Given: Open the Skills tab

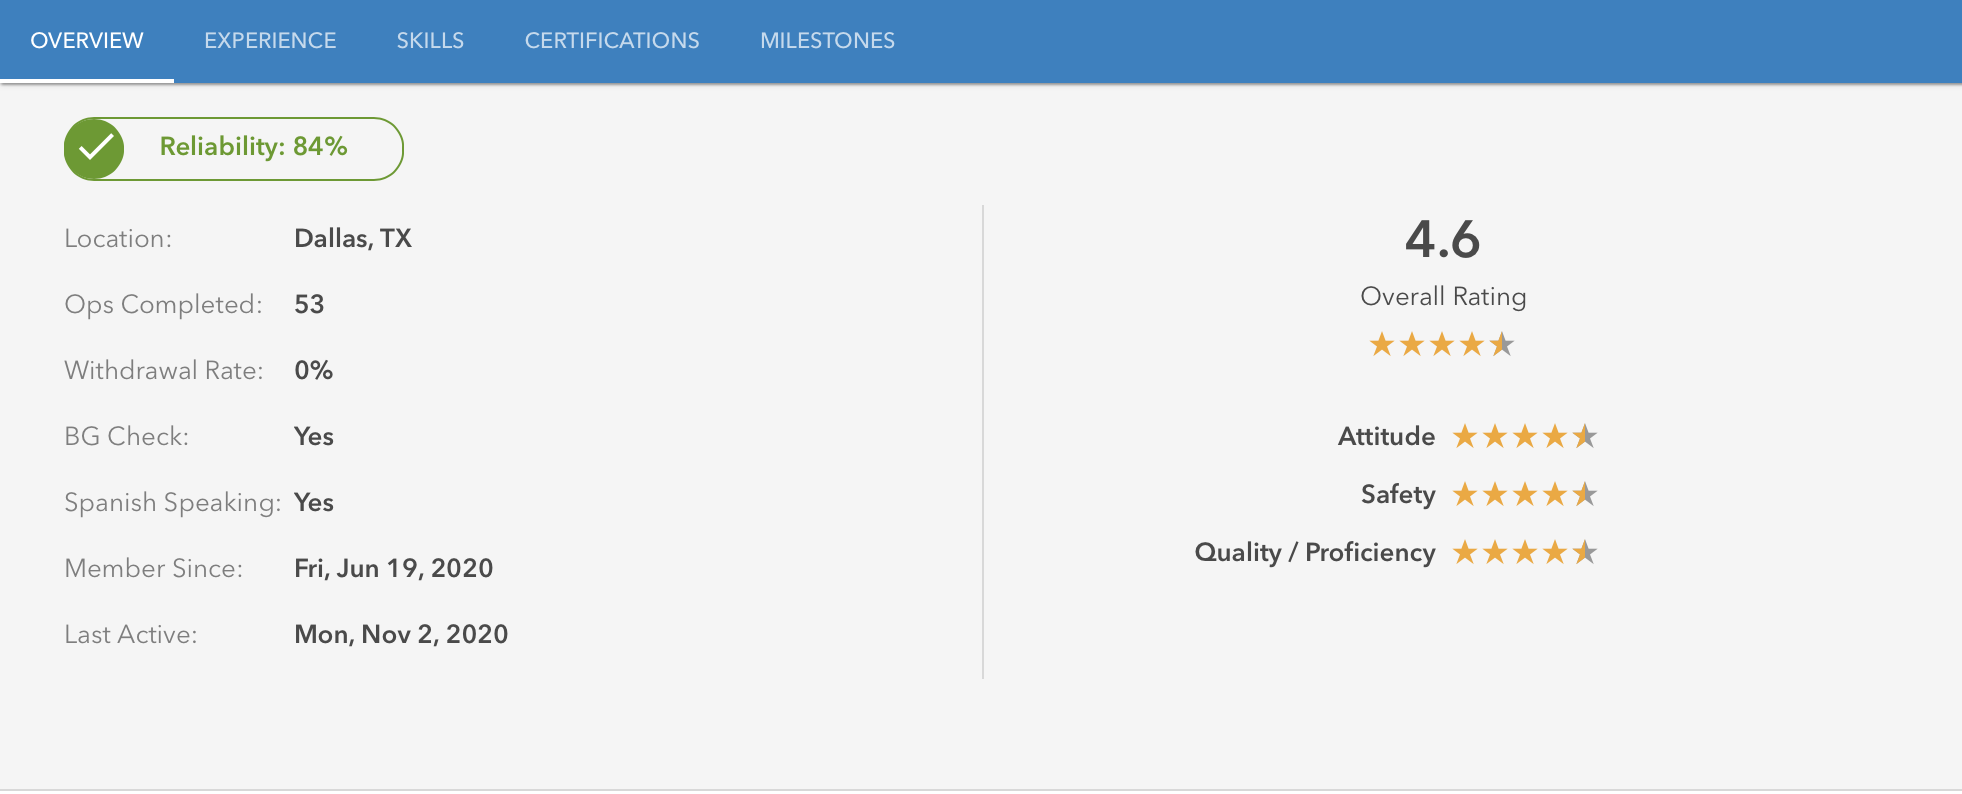Looking at the screenshot, I should (430, 41).
